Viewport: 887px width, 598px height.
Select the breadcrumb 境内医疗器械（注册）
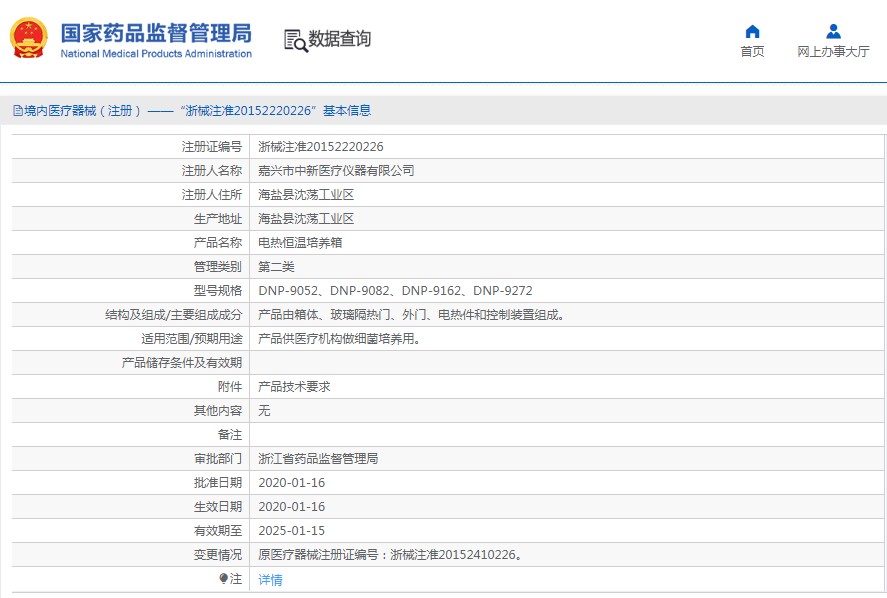coord(81,111)
